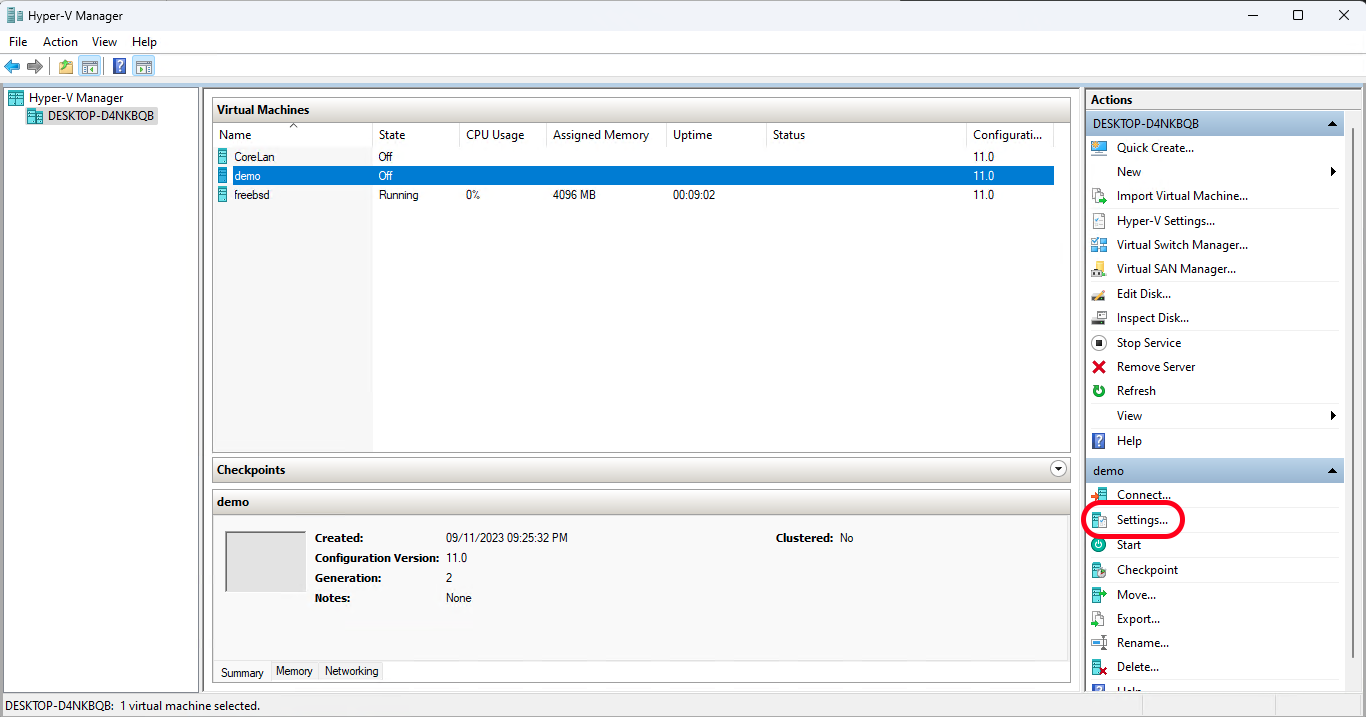Click the Virtual Switch Manager icon
Image resolution: width=1366 pixels, height=717 pixels.
click(x=1099, y=245)
